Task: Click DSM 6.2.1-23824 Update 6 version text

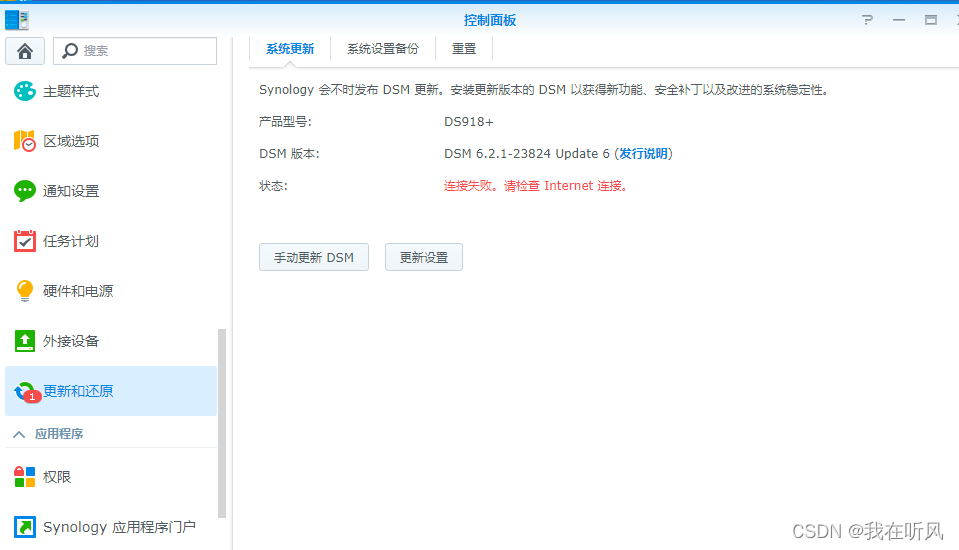Action: click(527, 154)
